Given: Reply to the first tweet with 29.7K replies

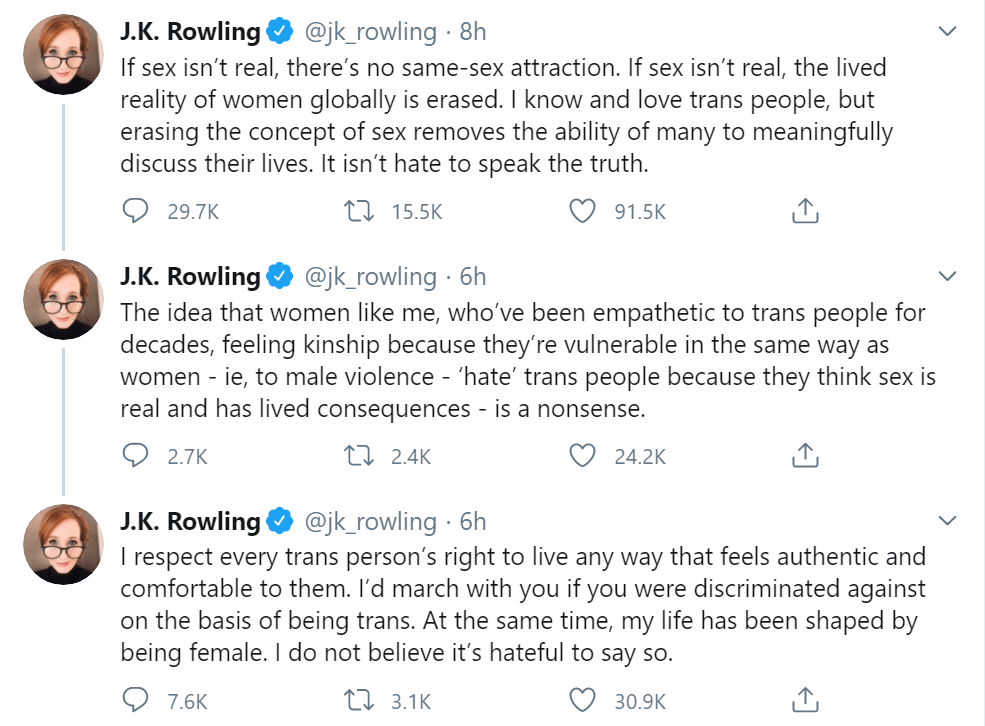Looking at the screenshot, I should 136,211.
